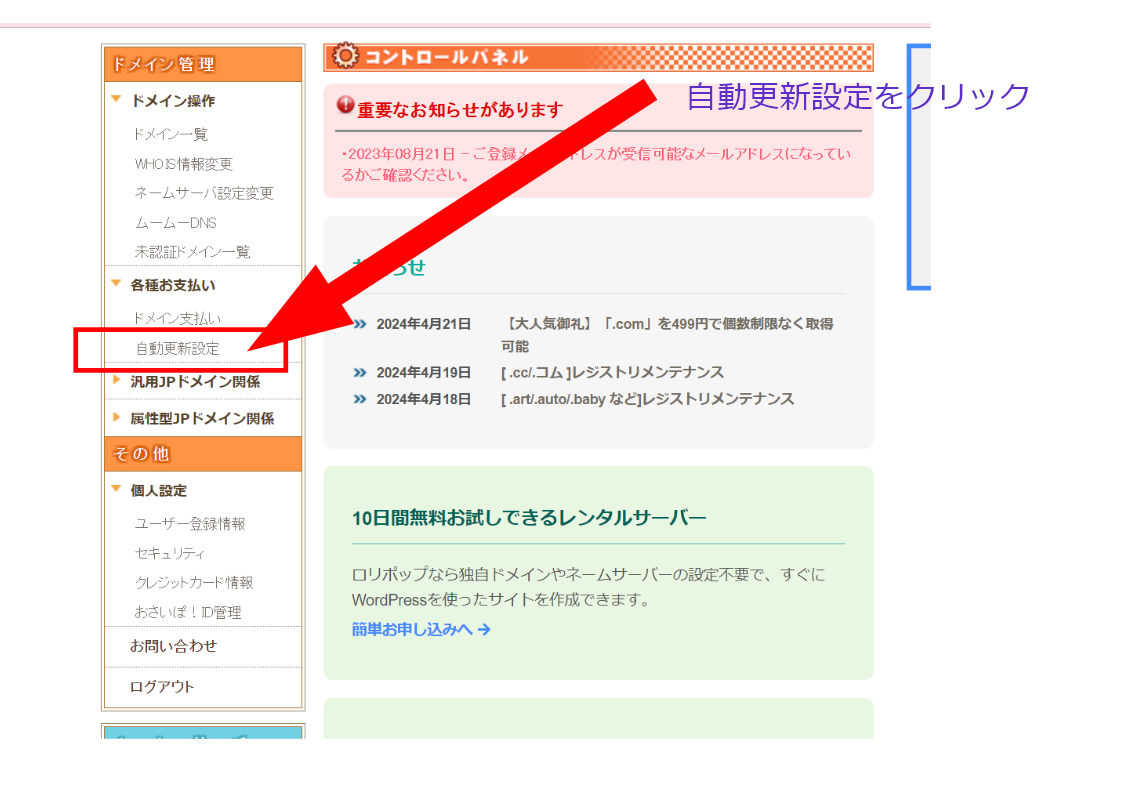This screenshot has width=1148, height=787.
Task: Open WHOIS情報変更 from the sidebar
Action: click(175, 164)
